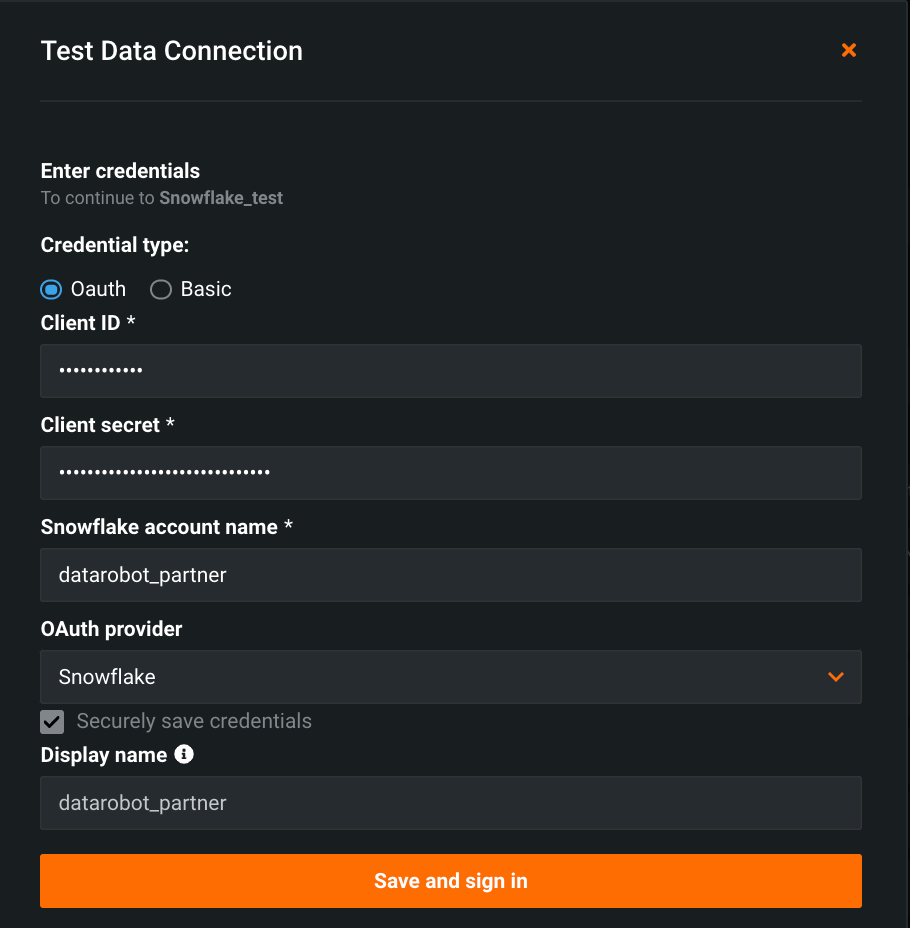Focus the Client secret input field

(x=450, y=473)
